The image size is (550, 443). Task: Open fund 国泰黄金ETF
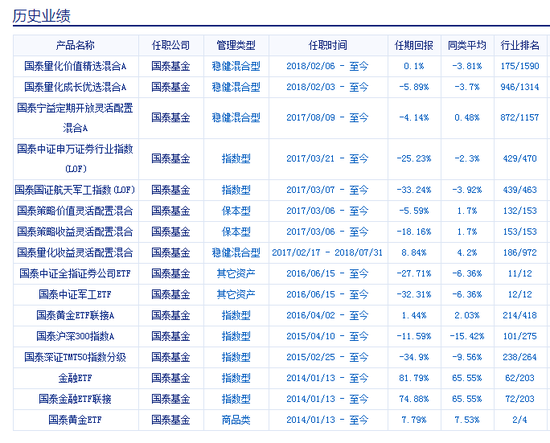[x=75, y=419]
